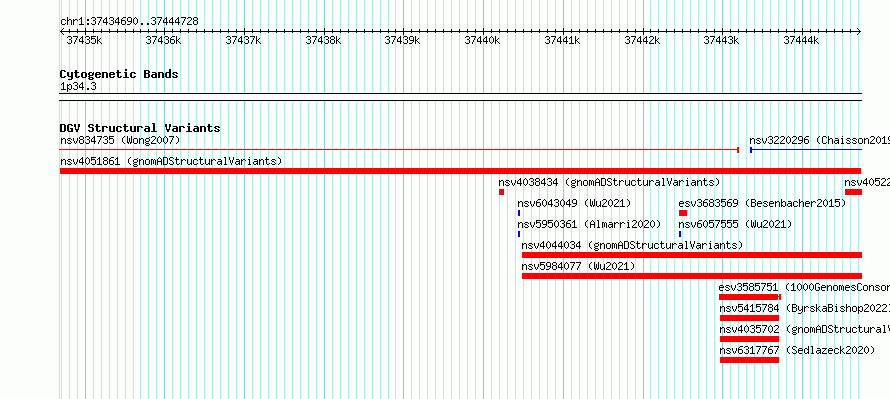The width and height of the screenshot is (890, 399).
Task: Click the 37439k ruler position
Action: (x=402, y=40)
